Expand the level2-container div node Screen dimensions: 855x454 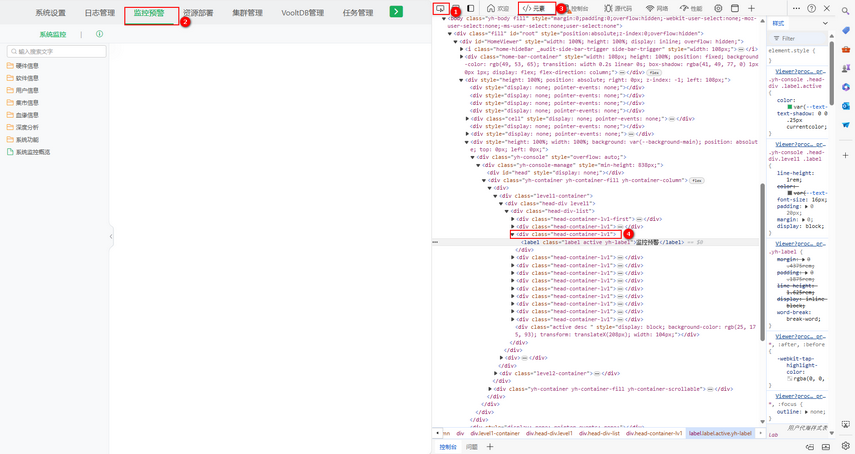496,373
